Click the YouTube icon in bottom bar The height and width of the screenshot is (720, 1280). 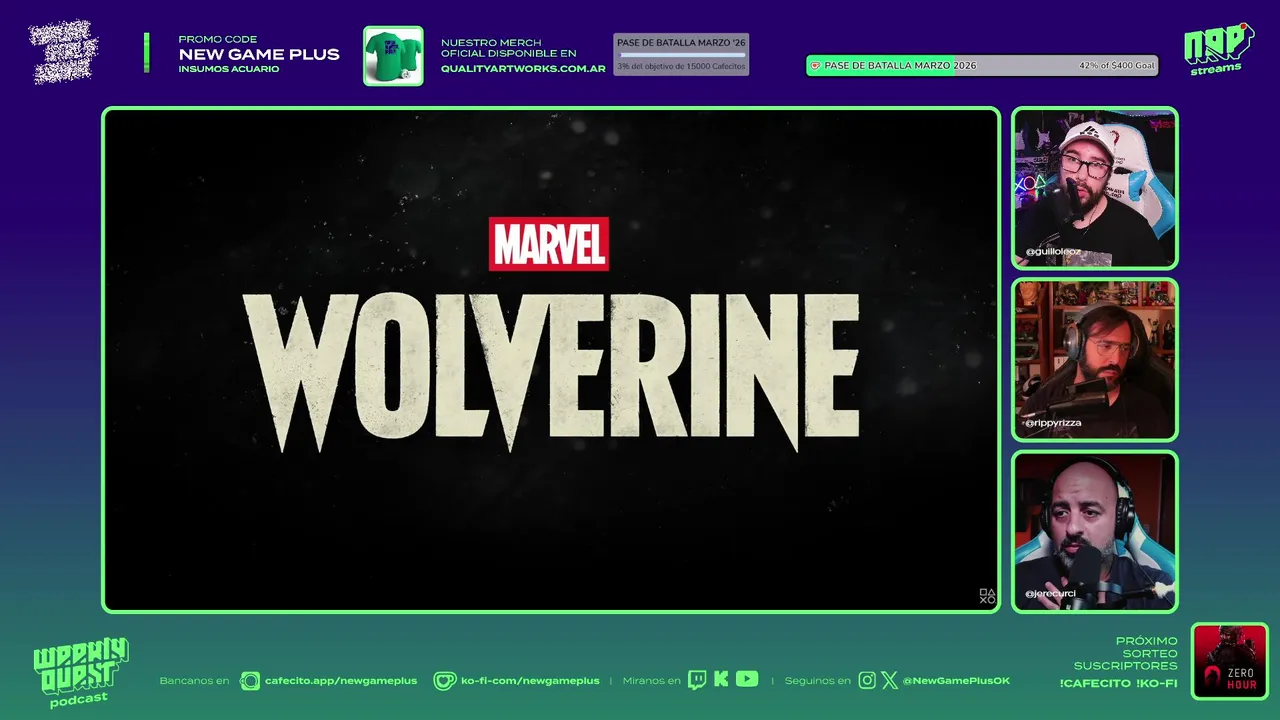[x=747, y=679]
